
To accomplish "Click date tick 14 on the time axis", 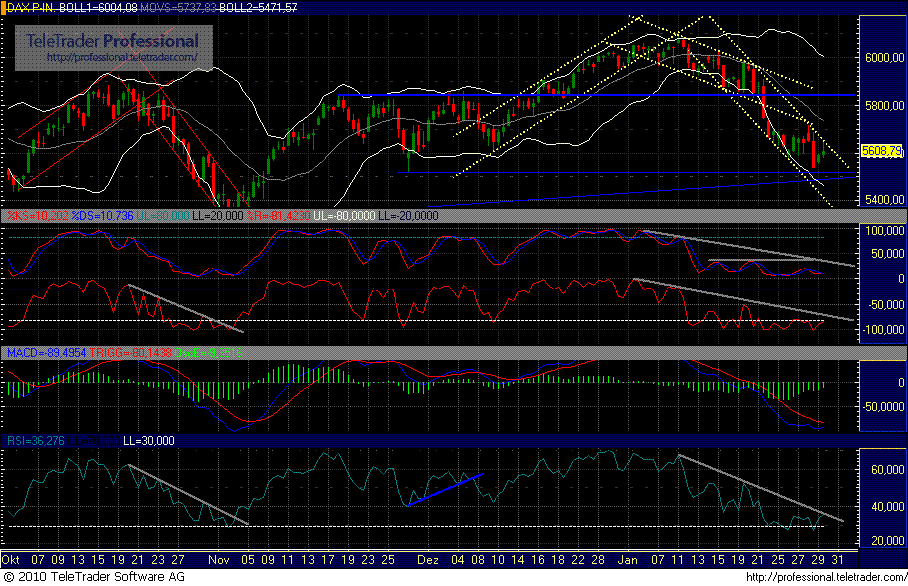I will 518,559.
